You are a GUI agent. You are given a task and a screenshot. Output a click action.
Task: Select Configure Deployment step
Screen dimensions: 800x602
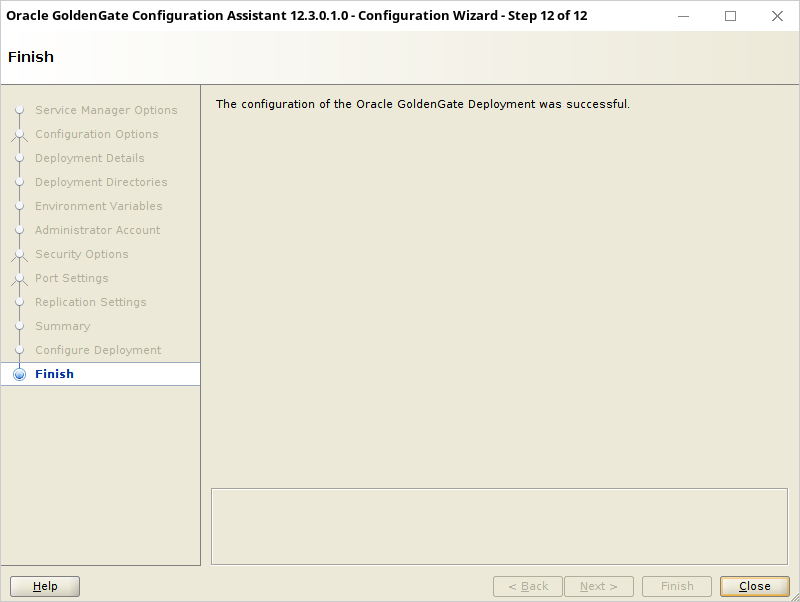click(x=98, y=350)
